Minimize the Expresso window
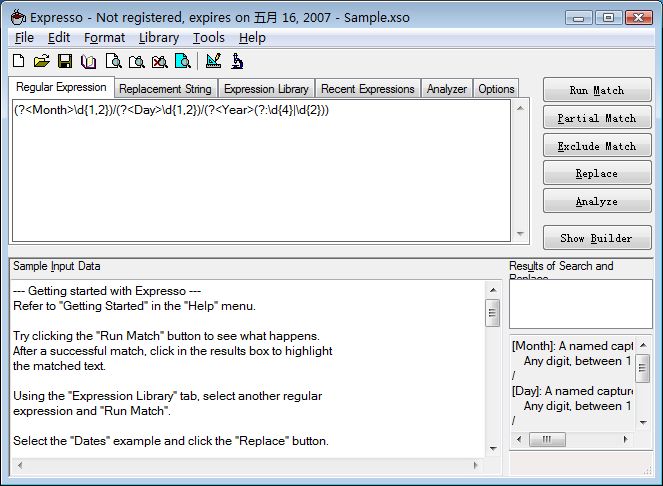663x486 pixels. [x=578, y=18]
